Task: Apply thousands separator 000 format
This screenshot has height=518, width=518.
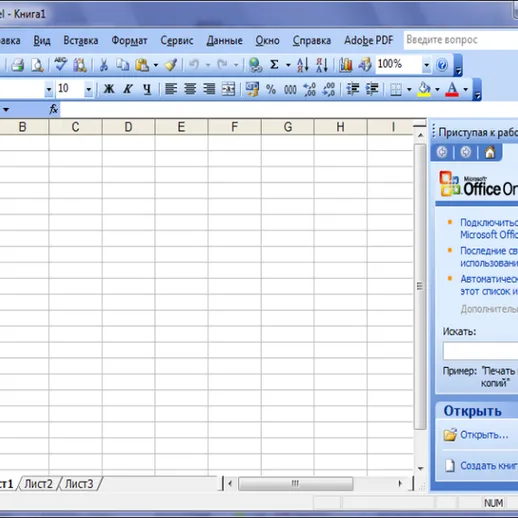Action: (290, 89)
